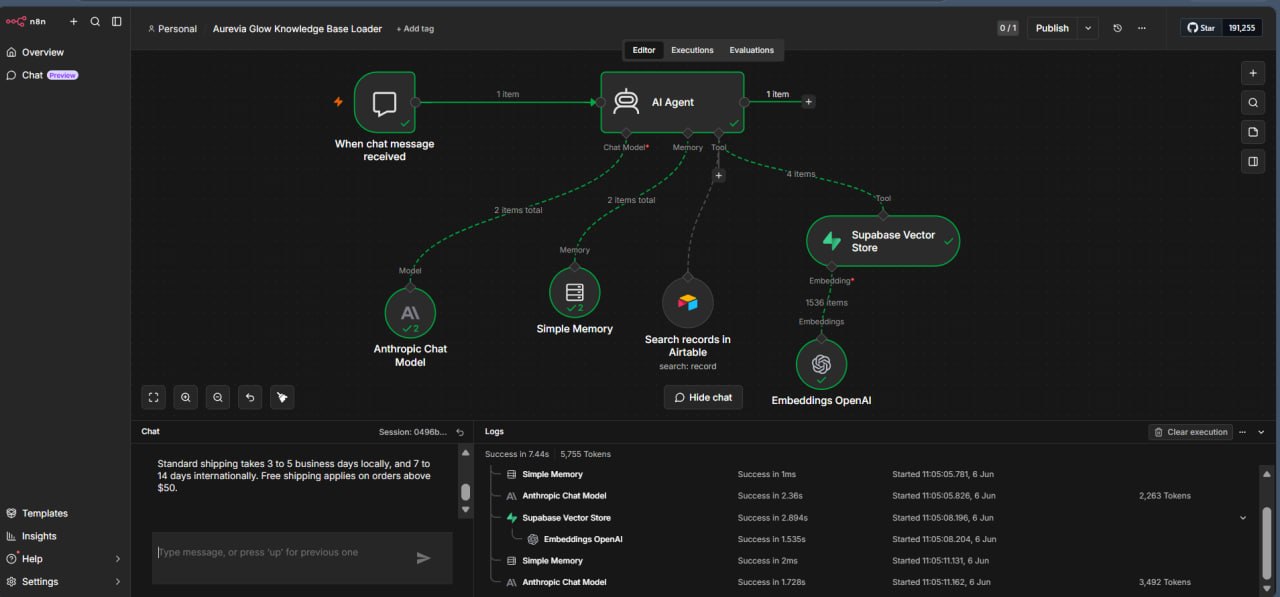
Task: Add a sticky note with the note icon
Action: point(1252,132)
